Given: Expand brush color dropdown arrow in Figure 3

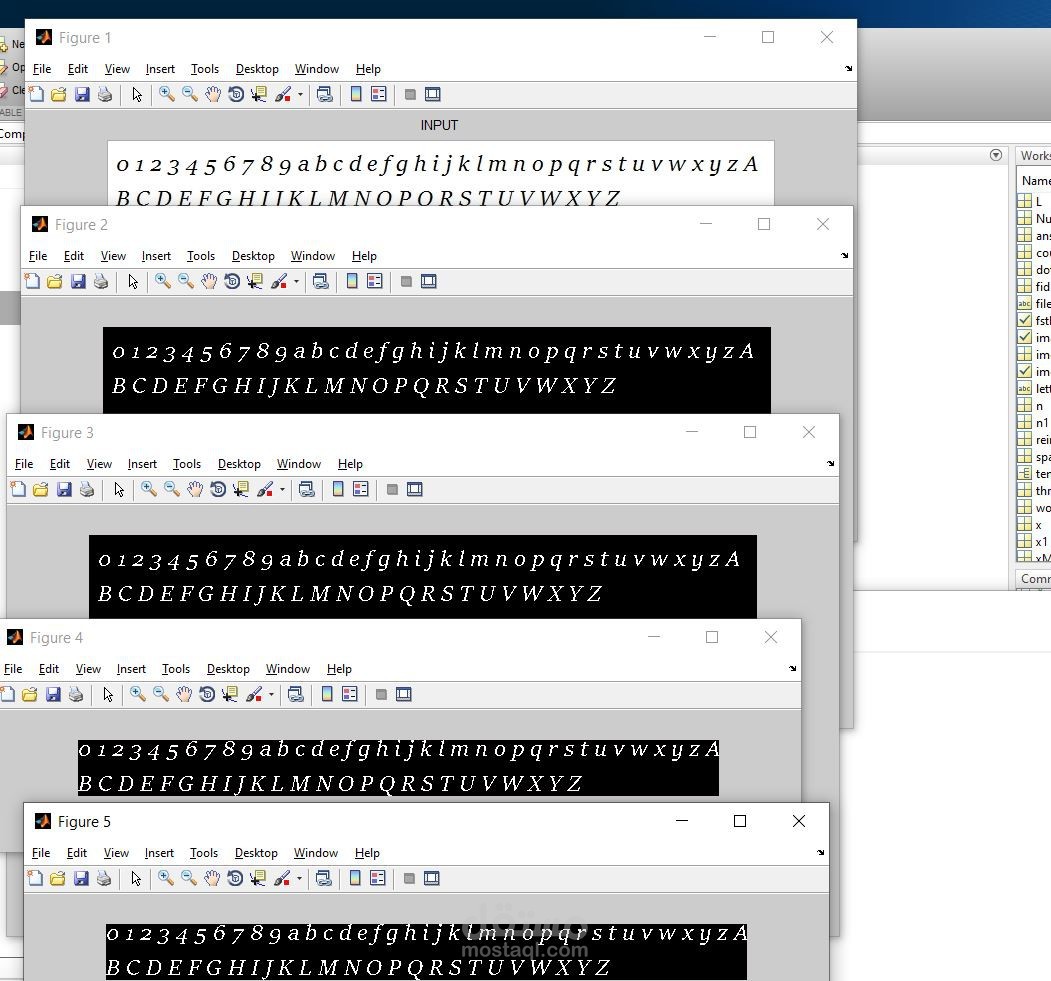Looking at the screenshot, I should [282, 491].
